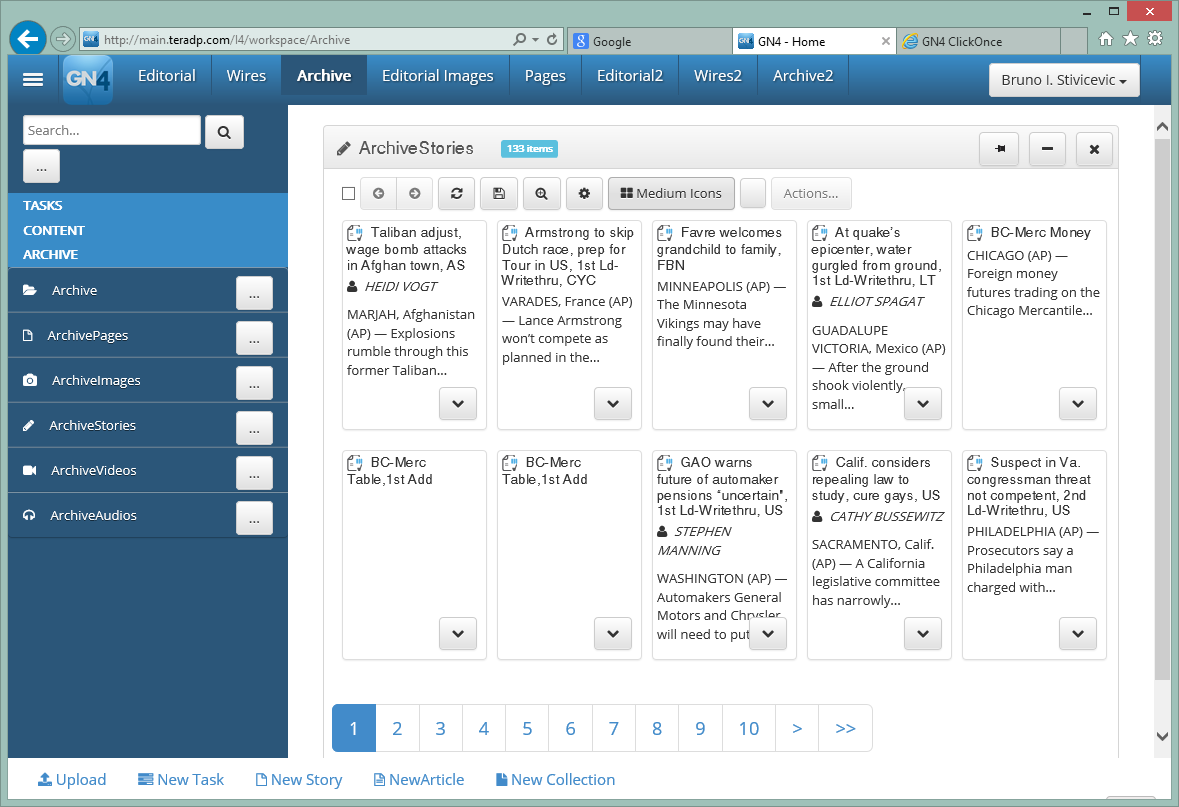Image resolution: width=1179 pixels, height=807 pixels.
Task: Minimize the ArchiveStories panel
Action: [1047, 149]
